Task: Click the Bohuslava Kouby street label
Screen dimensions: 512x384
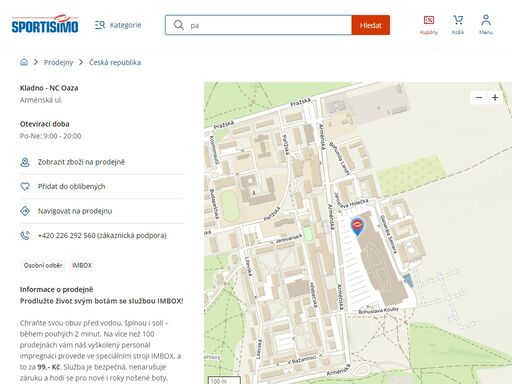Action: 379,311
